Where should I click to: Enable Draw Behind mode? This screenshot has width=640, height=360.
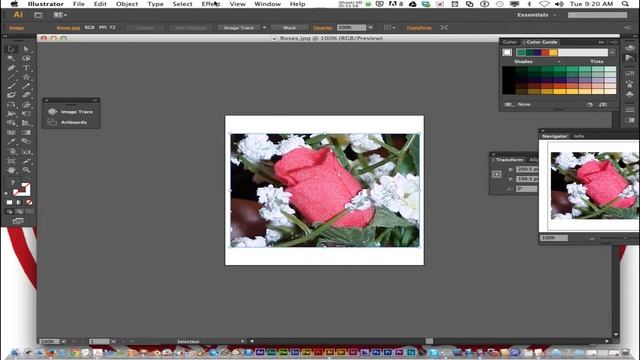pos(19,211)
